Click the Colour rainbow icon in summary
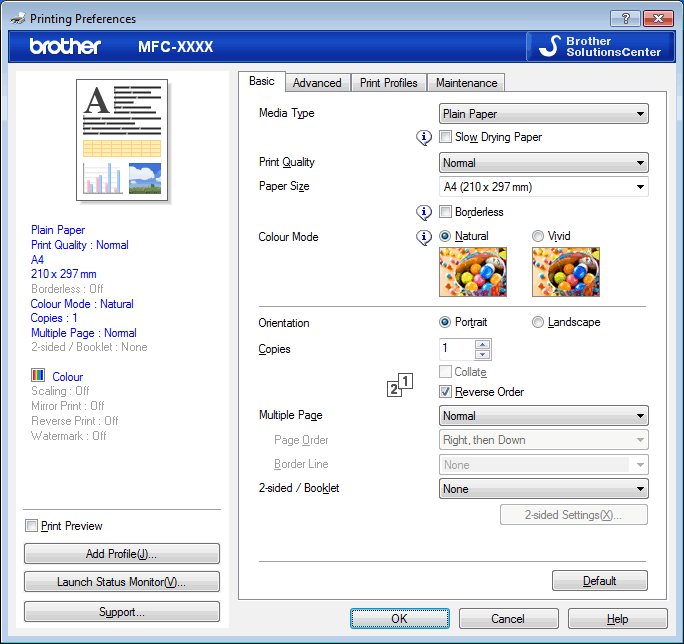This screenshot has width=684, height=644. click(x=38, y=375)
